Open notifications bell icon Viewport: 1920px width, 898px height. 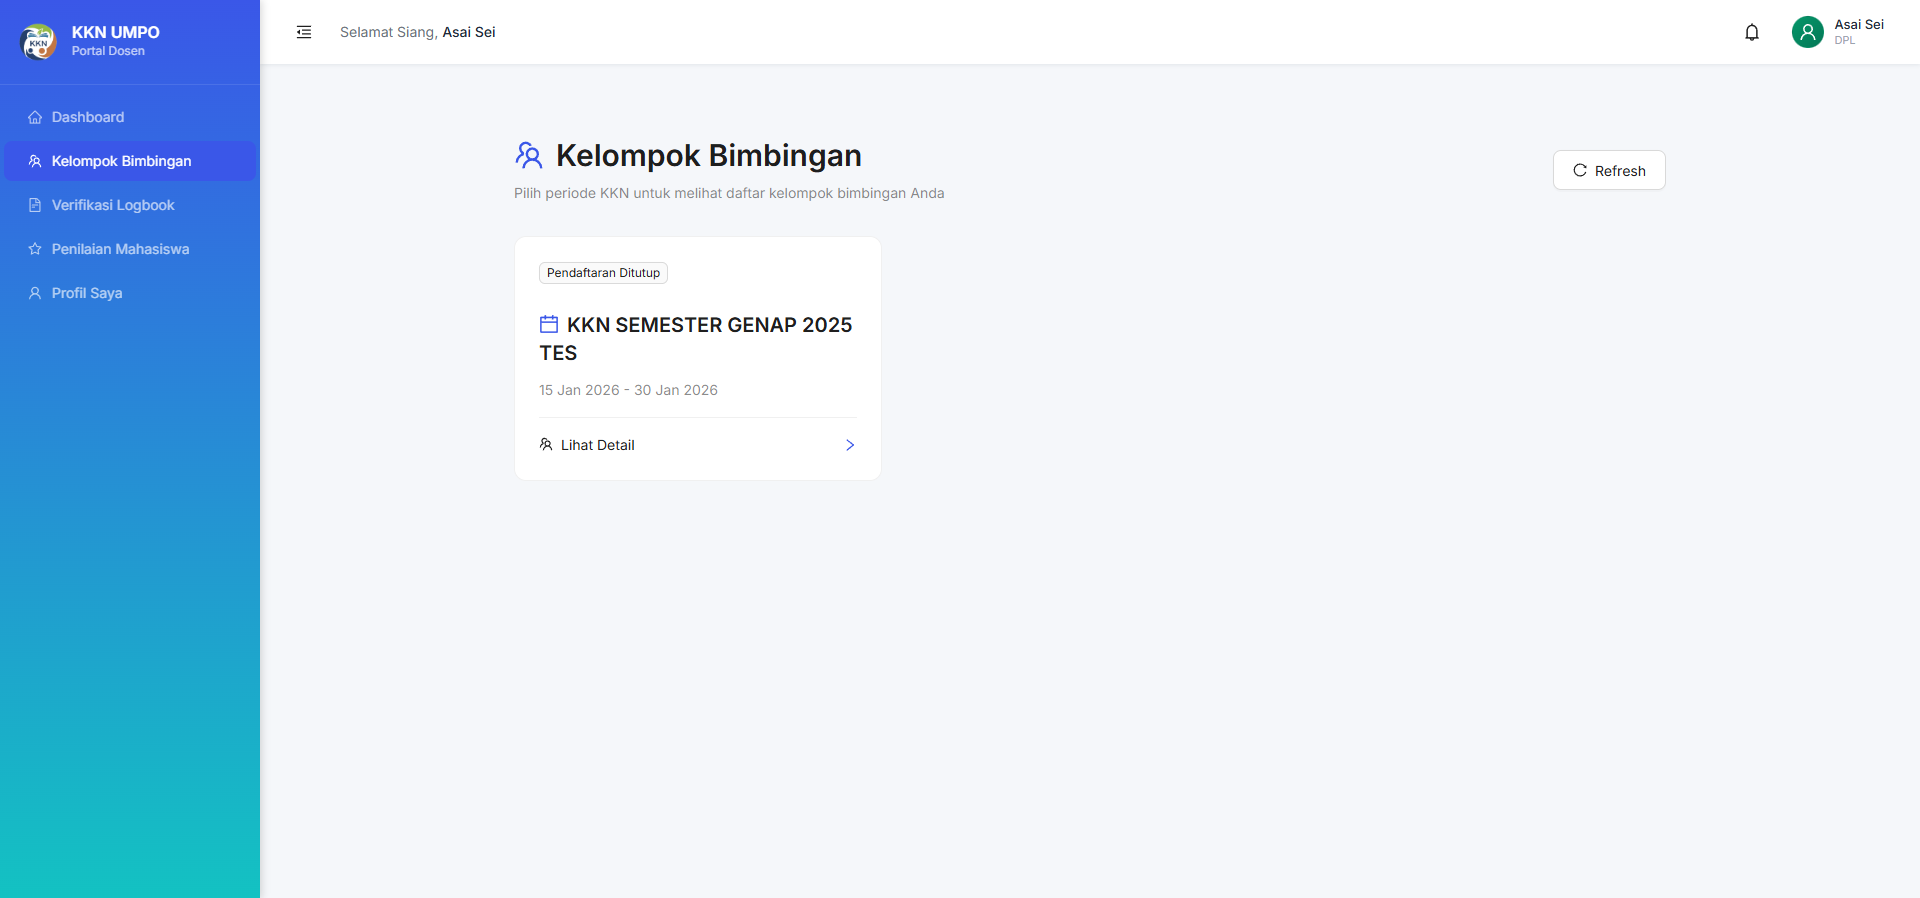coord(1752,32)
